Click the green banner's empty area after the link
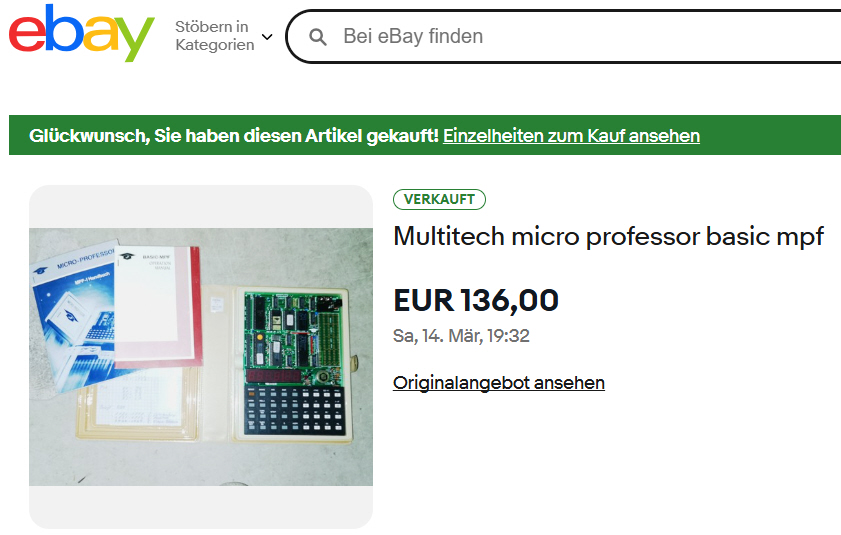The image size is (841, 535). 770,135
